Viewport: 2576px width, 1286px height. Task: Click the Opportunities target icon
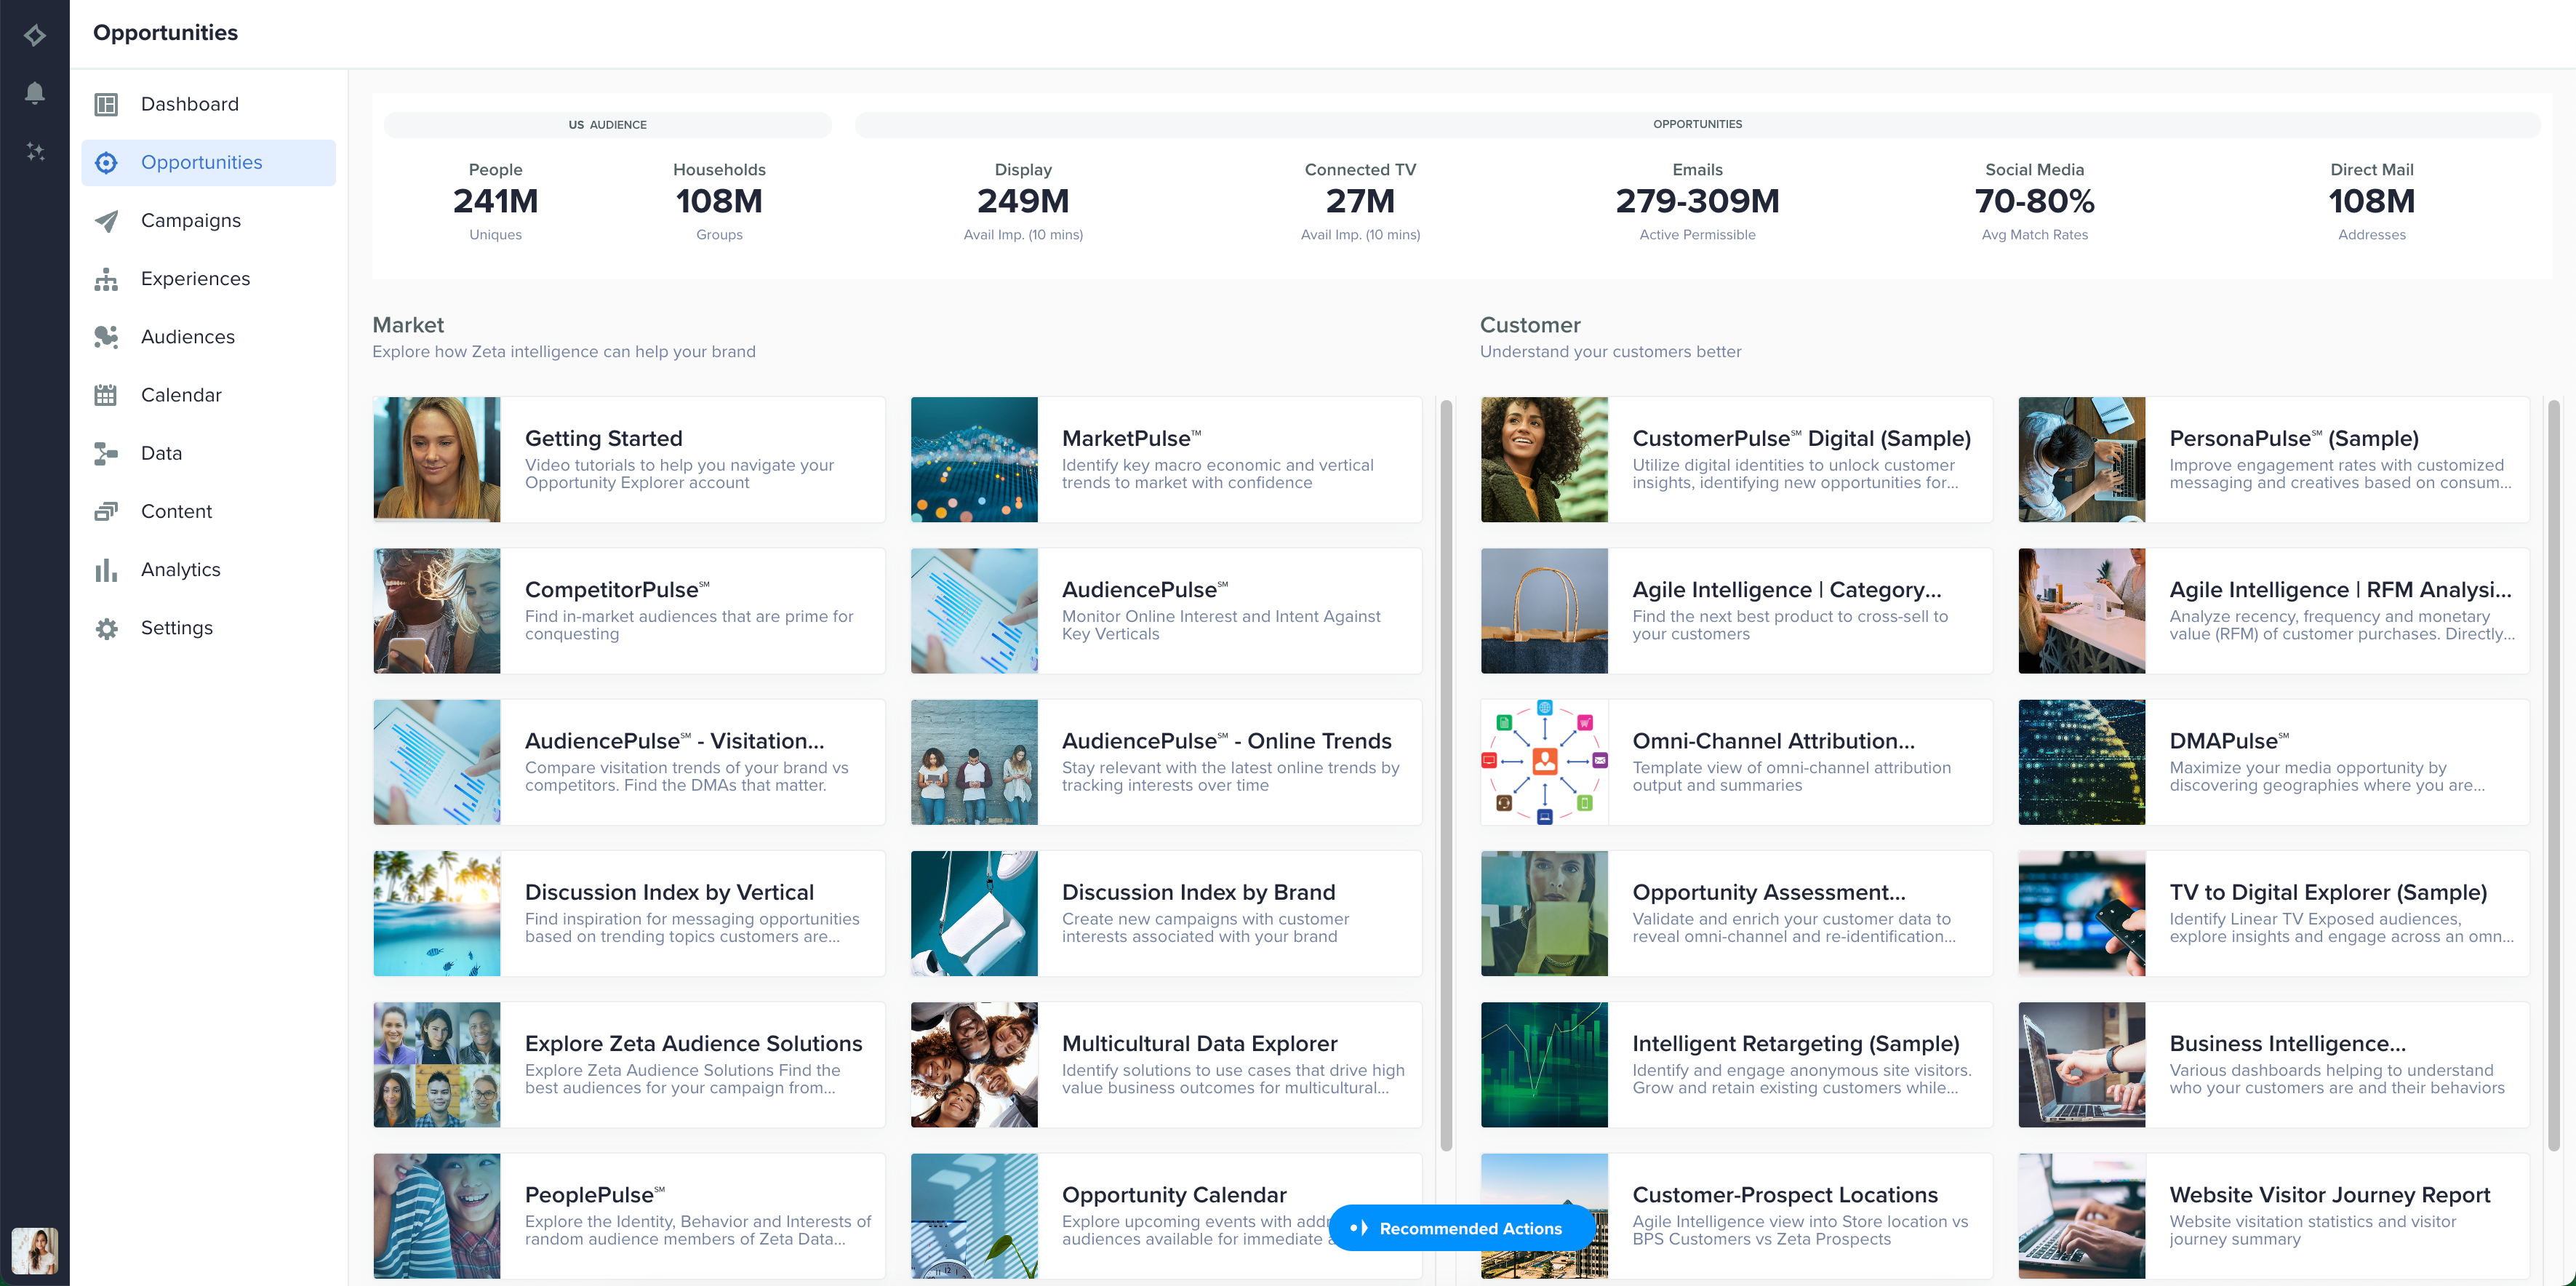tap(106, 162)
